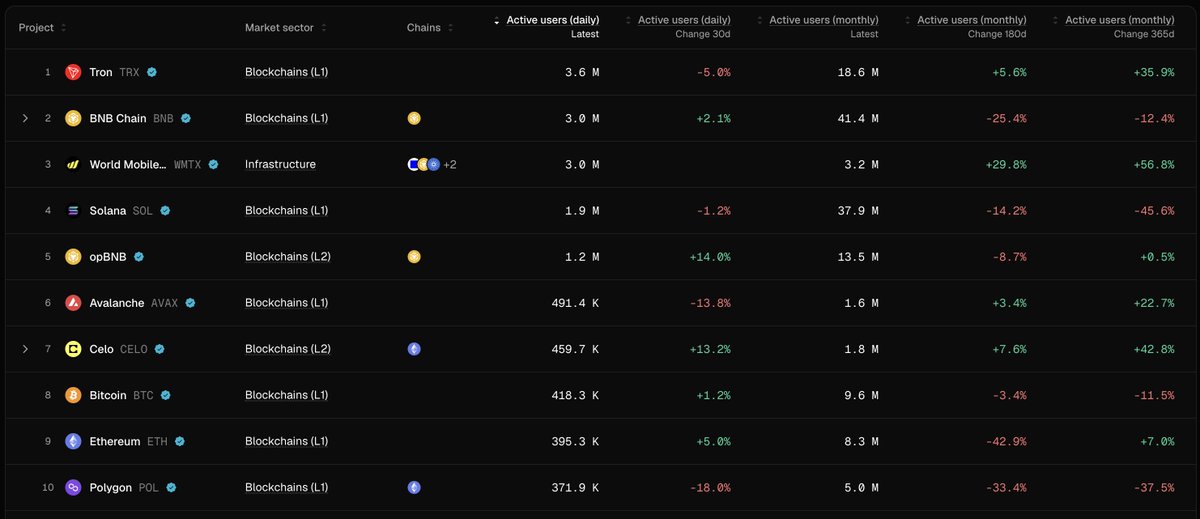The image size is (1200, 519).
Task: Select the +29.8% 180d change value
Action: pos(1005,164)
